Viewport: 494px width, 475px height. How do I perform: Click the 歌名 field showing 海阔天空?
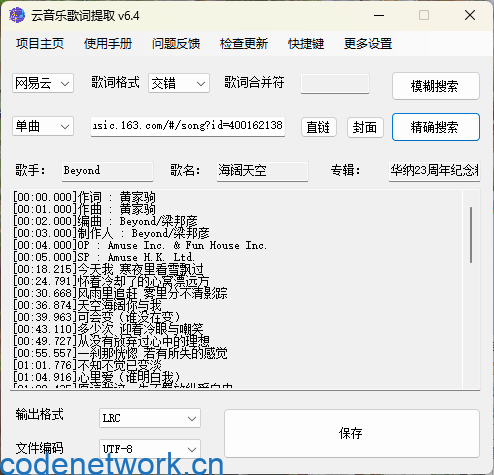262,171
